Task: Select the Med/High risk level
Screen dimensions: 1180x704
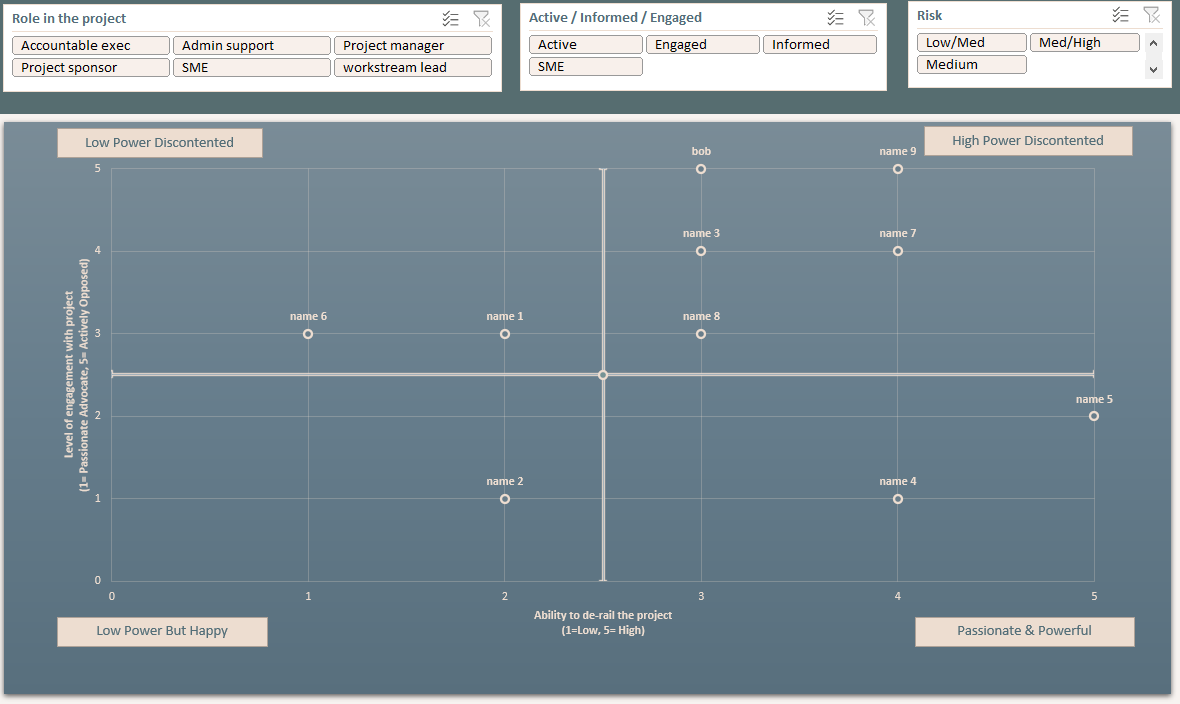Action: pos(1084,41)
